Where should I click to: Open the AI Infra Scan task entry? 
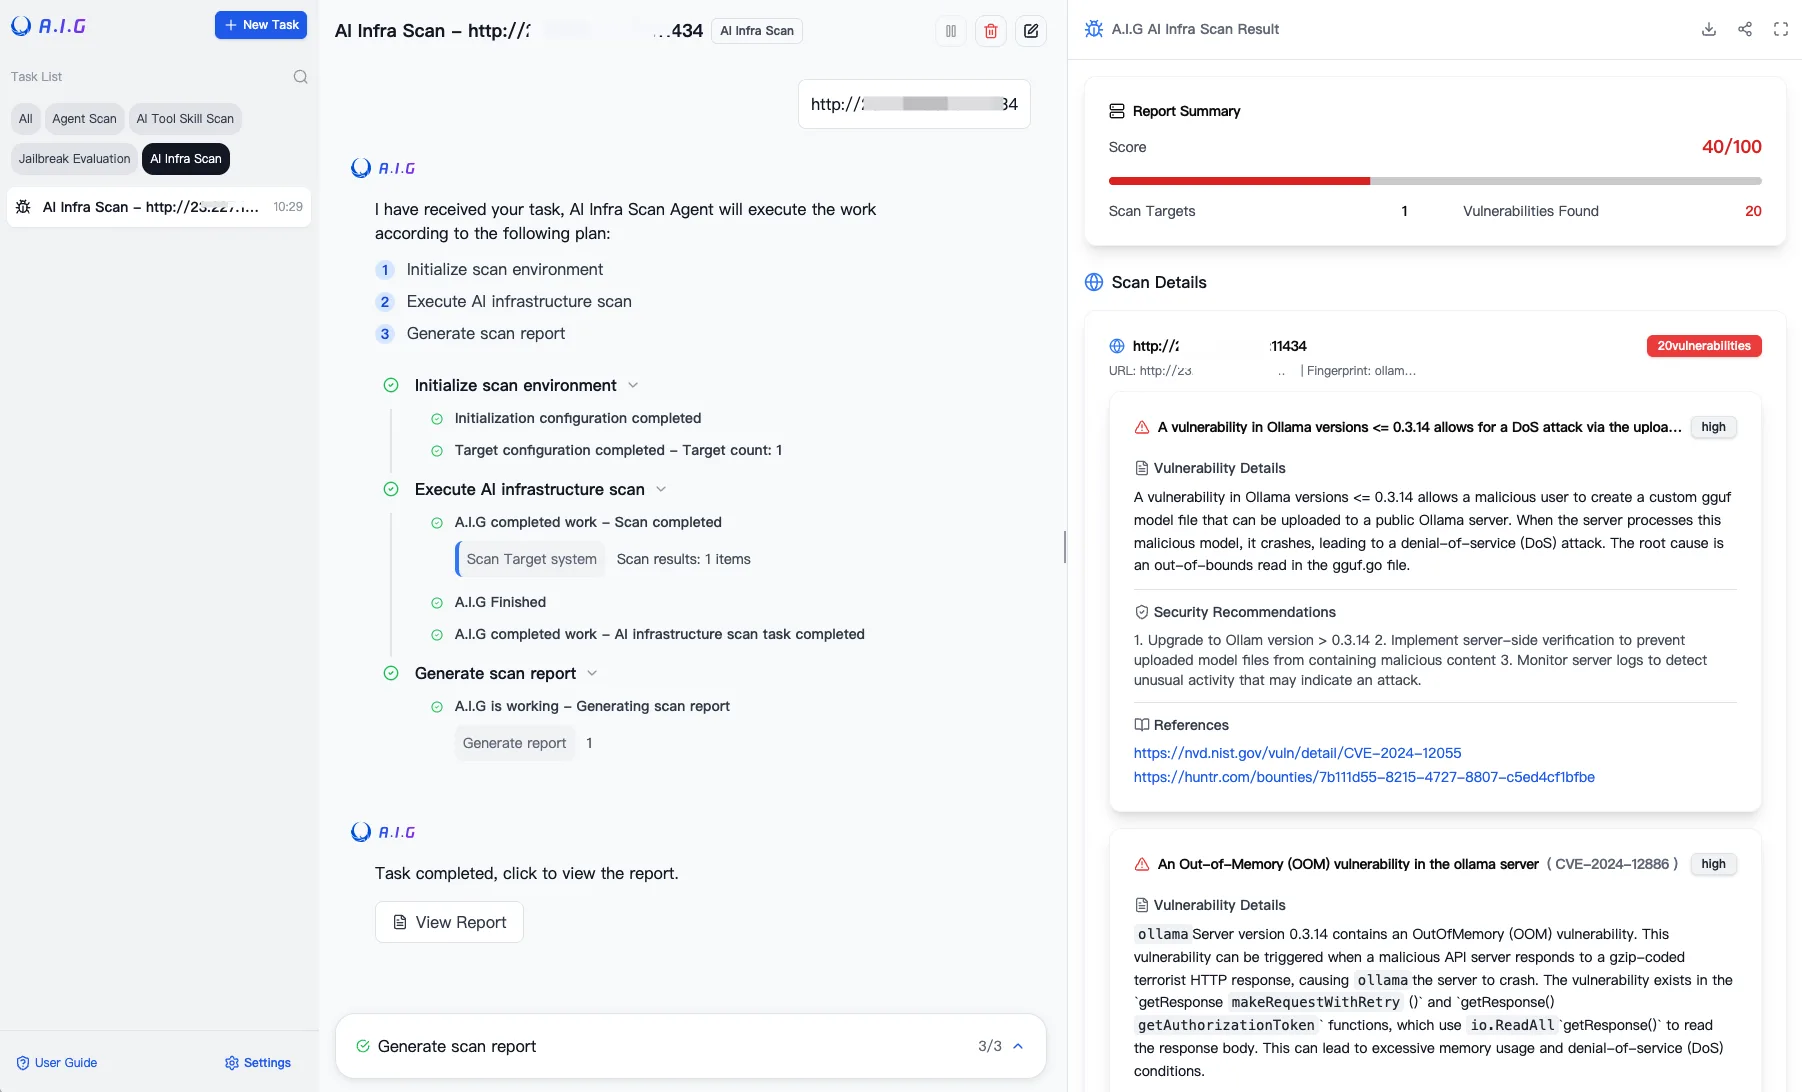159,207
